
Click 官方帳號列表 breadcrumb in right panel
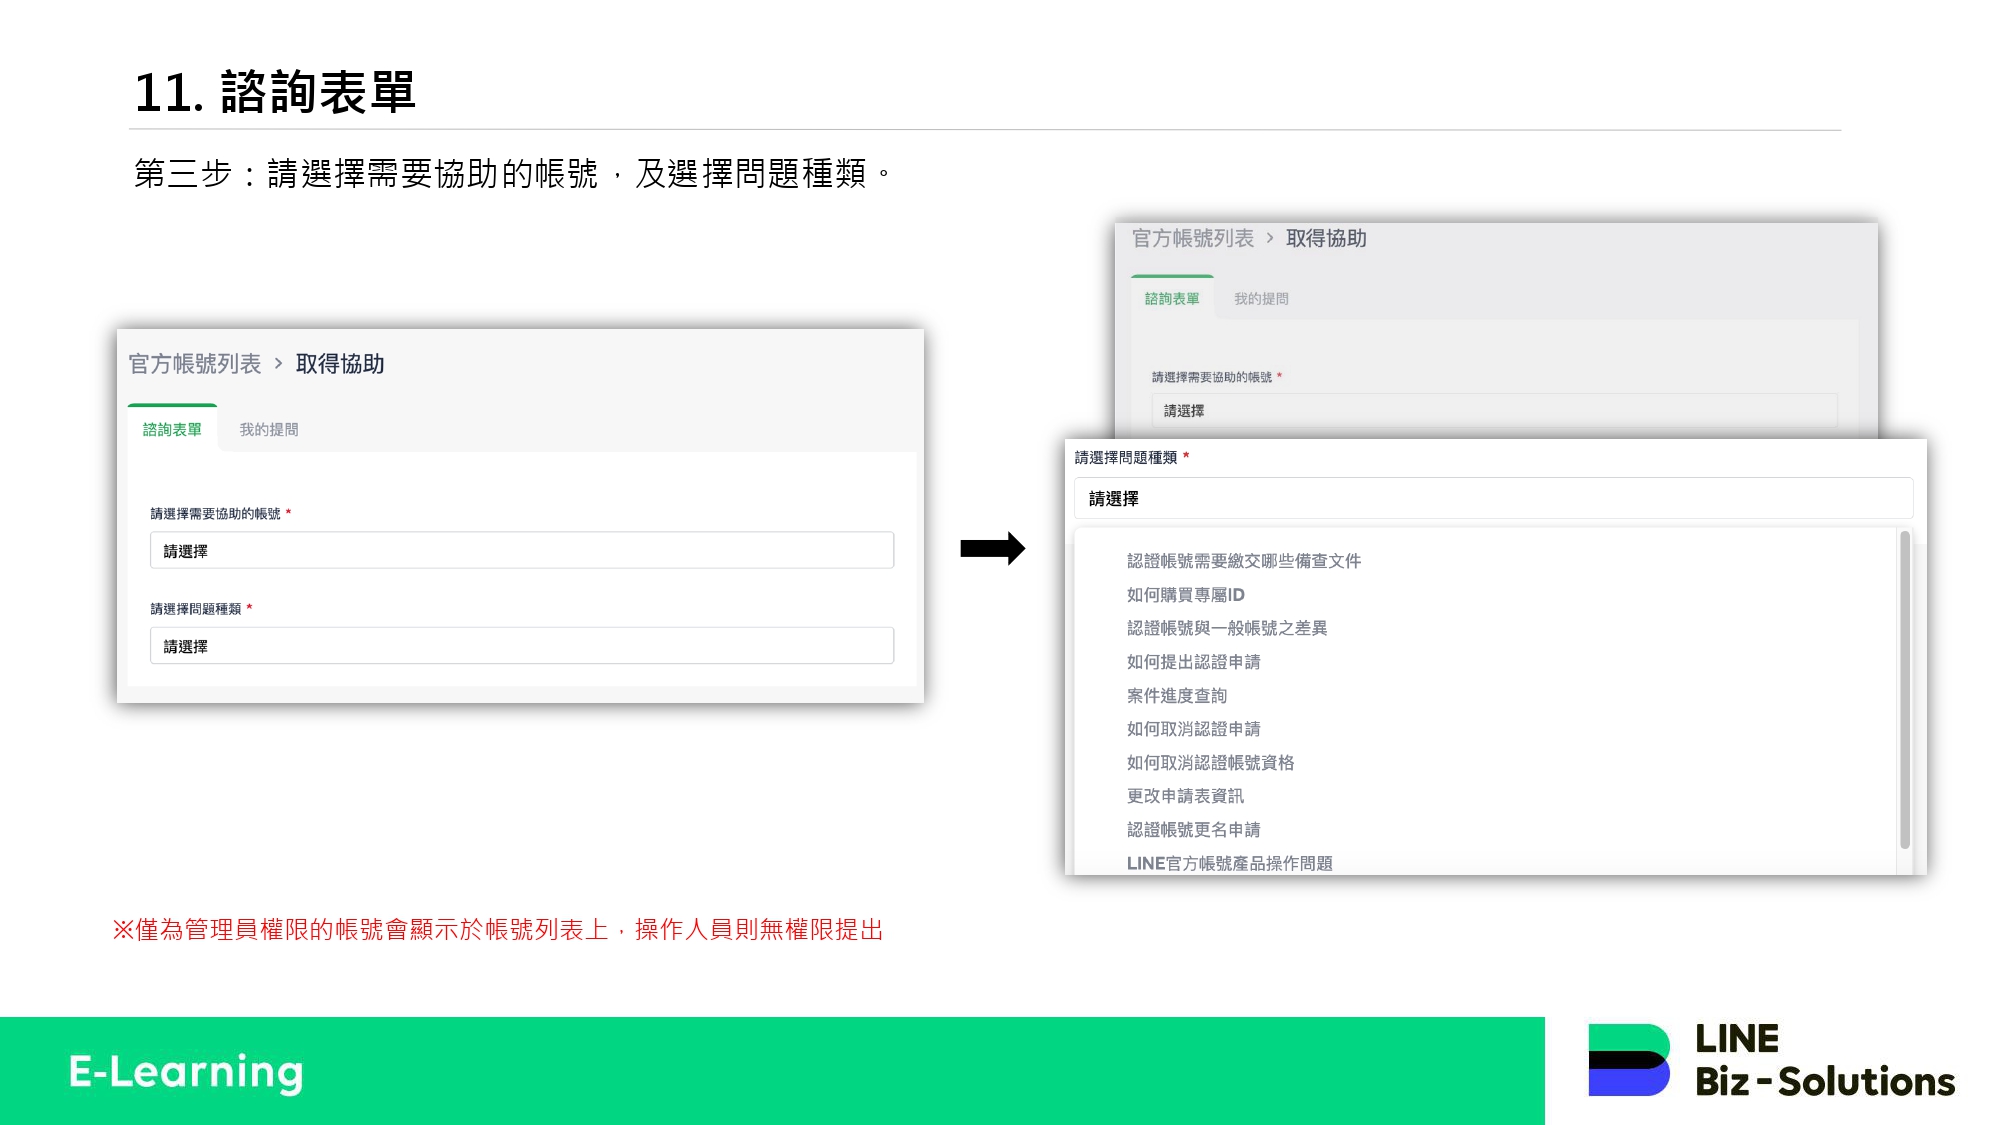pos(1192,238)
